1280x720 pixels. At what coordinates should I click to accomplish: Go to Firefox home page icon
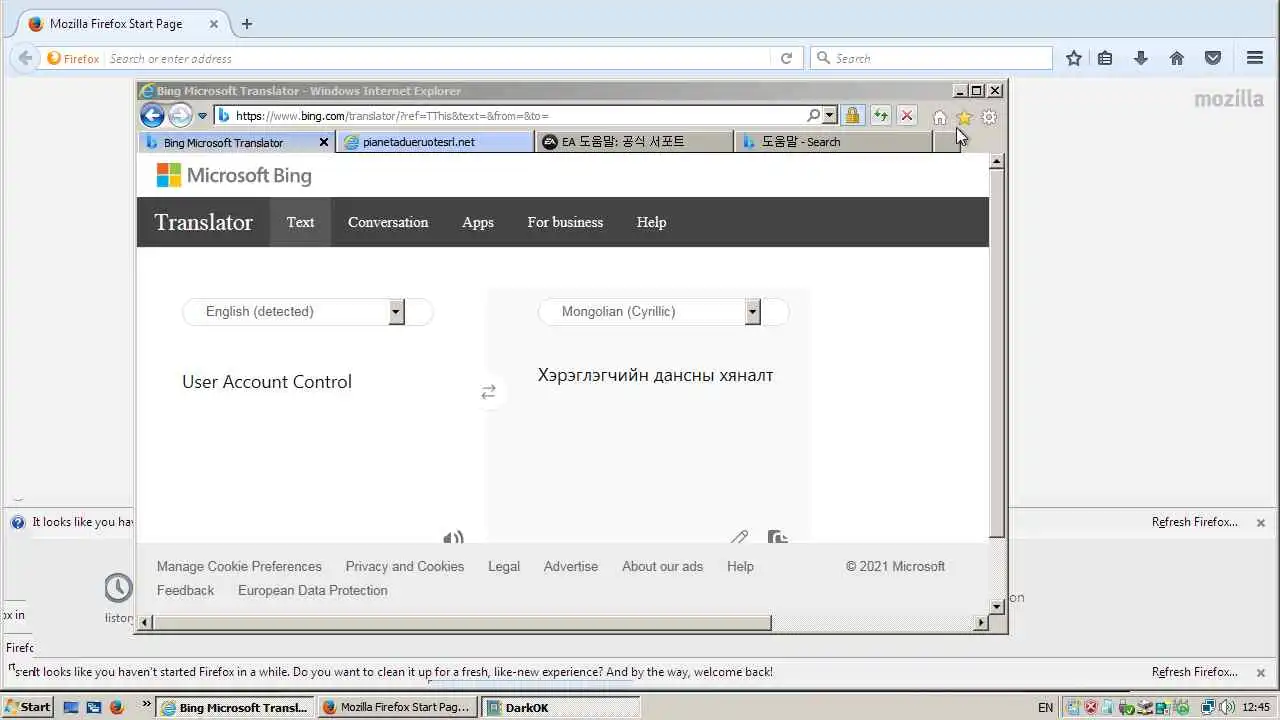[x=1177, y=58]
